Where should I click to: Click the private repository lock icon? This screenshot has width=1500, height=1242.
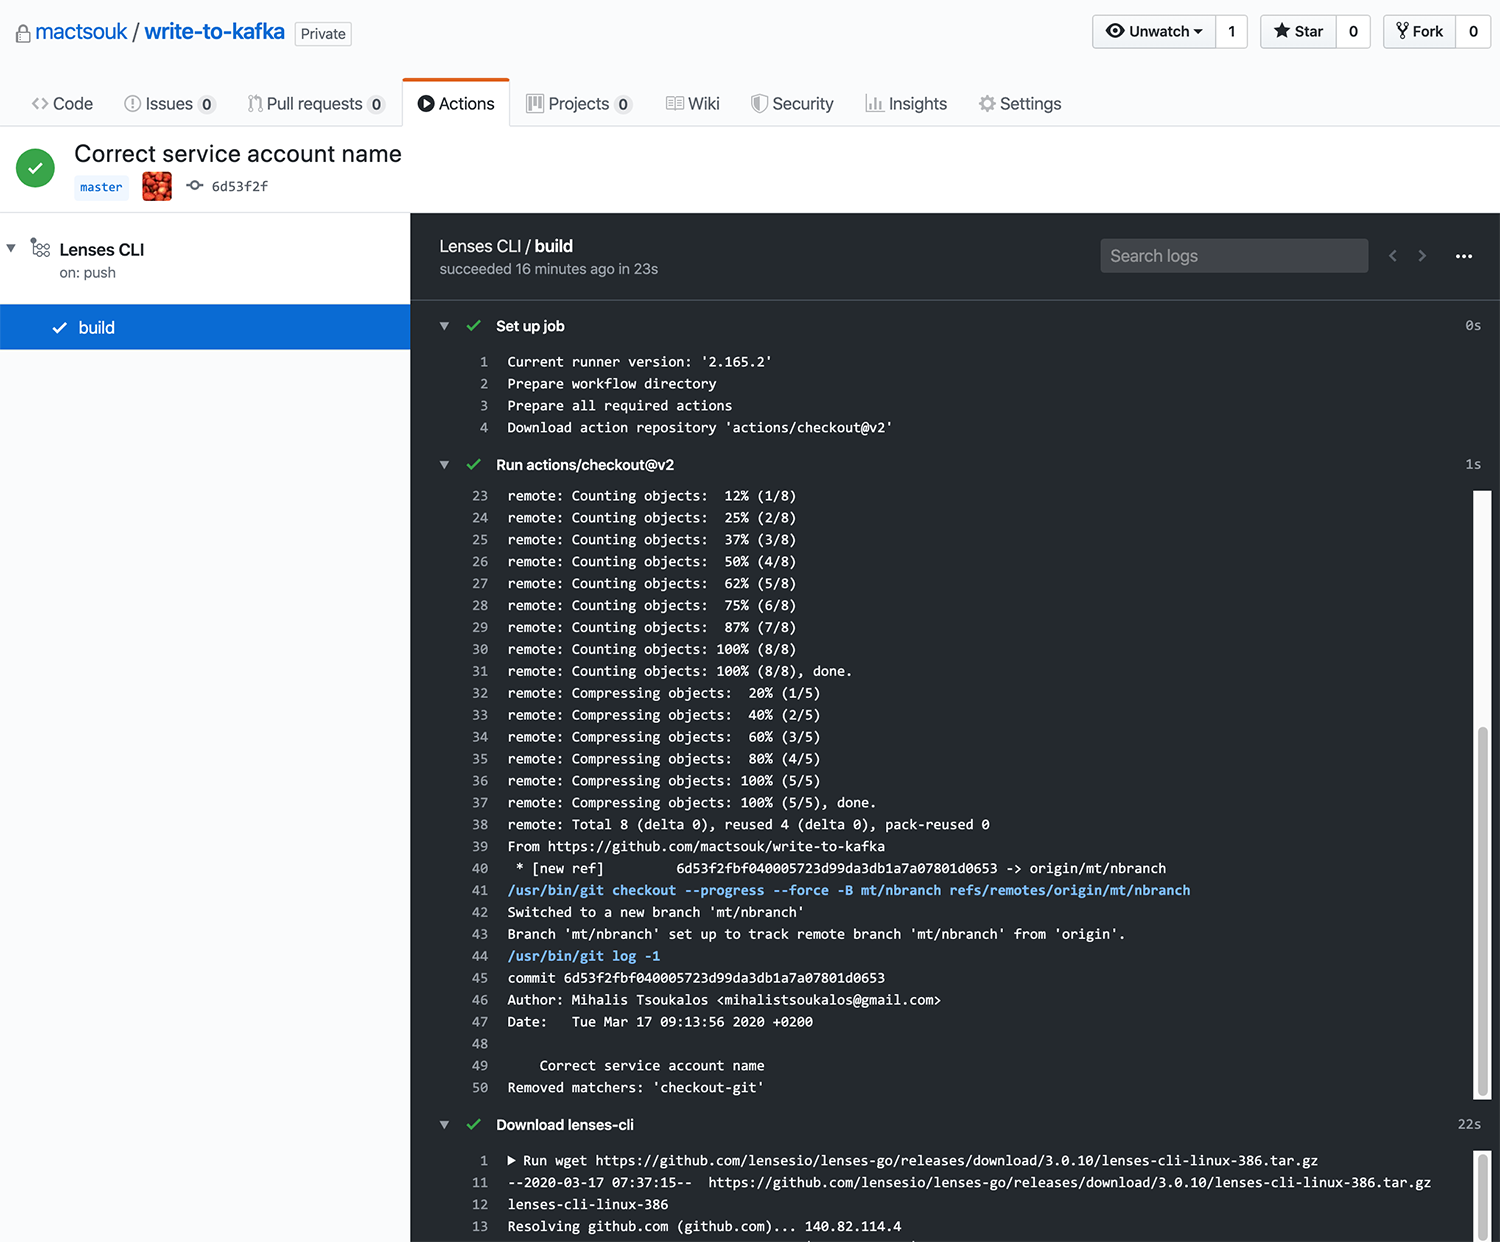pos(23,34)
